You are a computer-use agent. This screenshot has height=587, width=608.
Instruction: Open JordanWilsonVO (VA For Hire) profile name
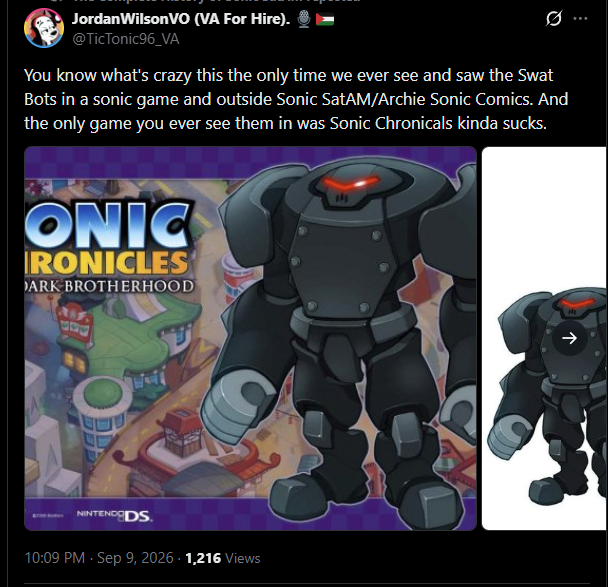tap(181, 19)
